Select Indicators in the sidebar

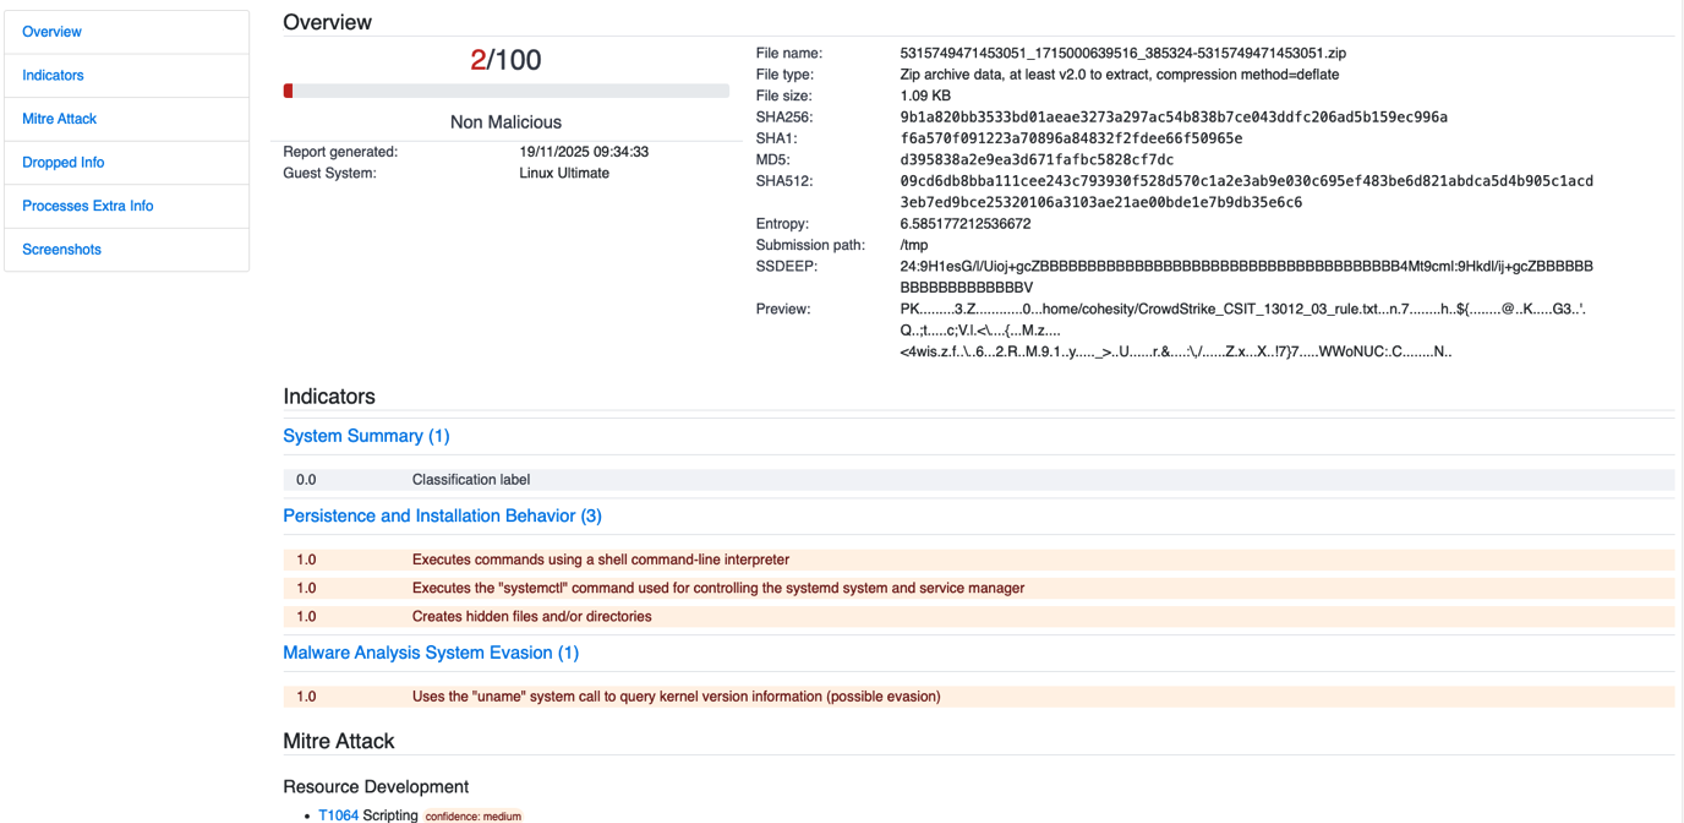[x=53, y=75]
